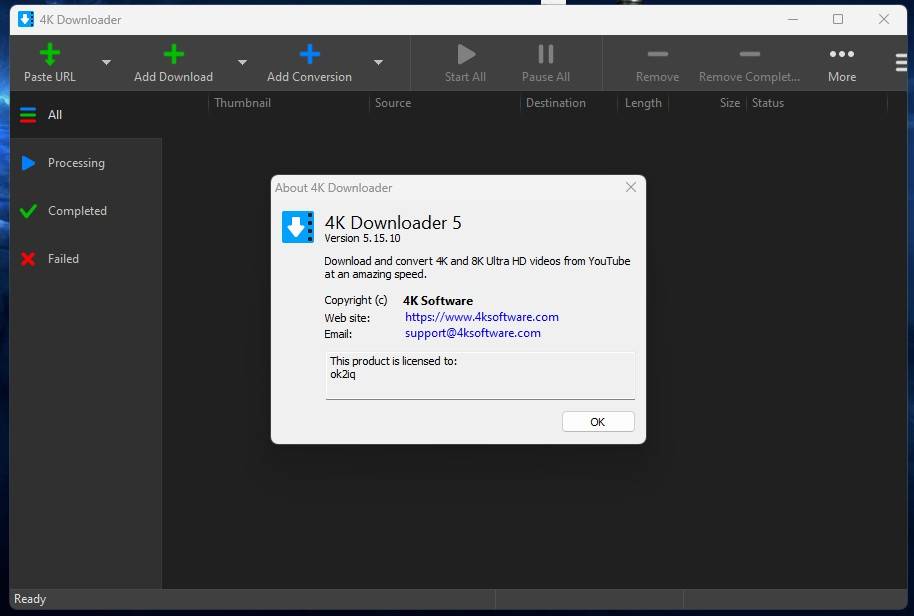Open the https://www.4ksoftware.com link
The width and height of the screenshot is (914, 616).
[x=481, y=317]
